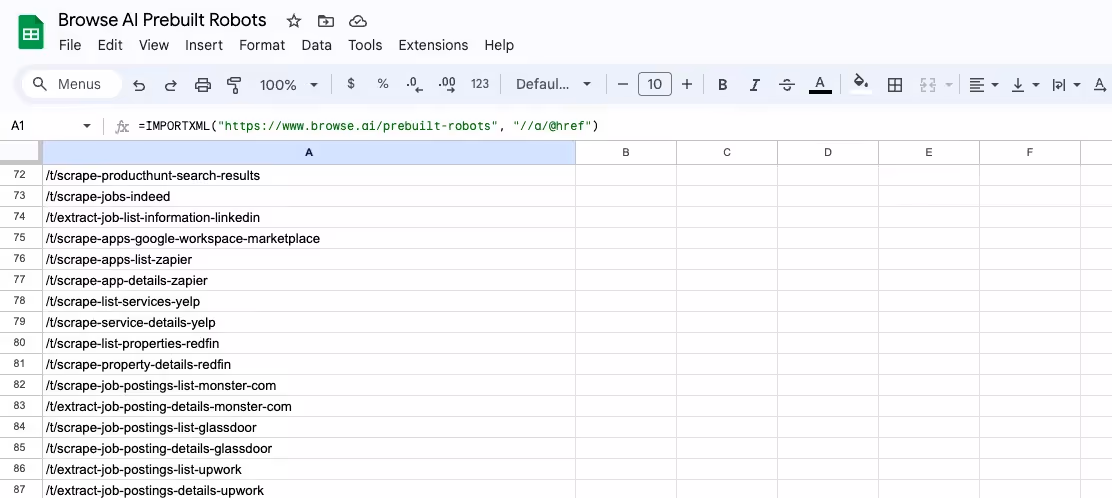The height and width of the screenshot is (498, 1112).
Task: Open horizontal align dropdown
Action: coord(984,84)
